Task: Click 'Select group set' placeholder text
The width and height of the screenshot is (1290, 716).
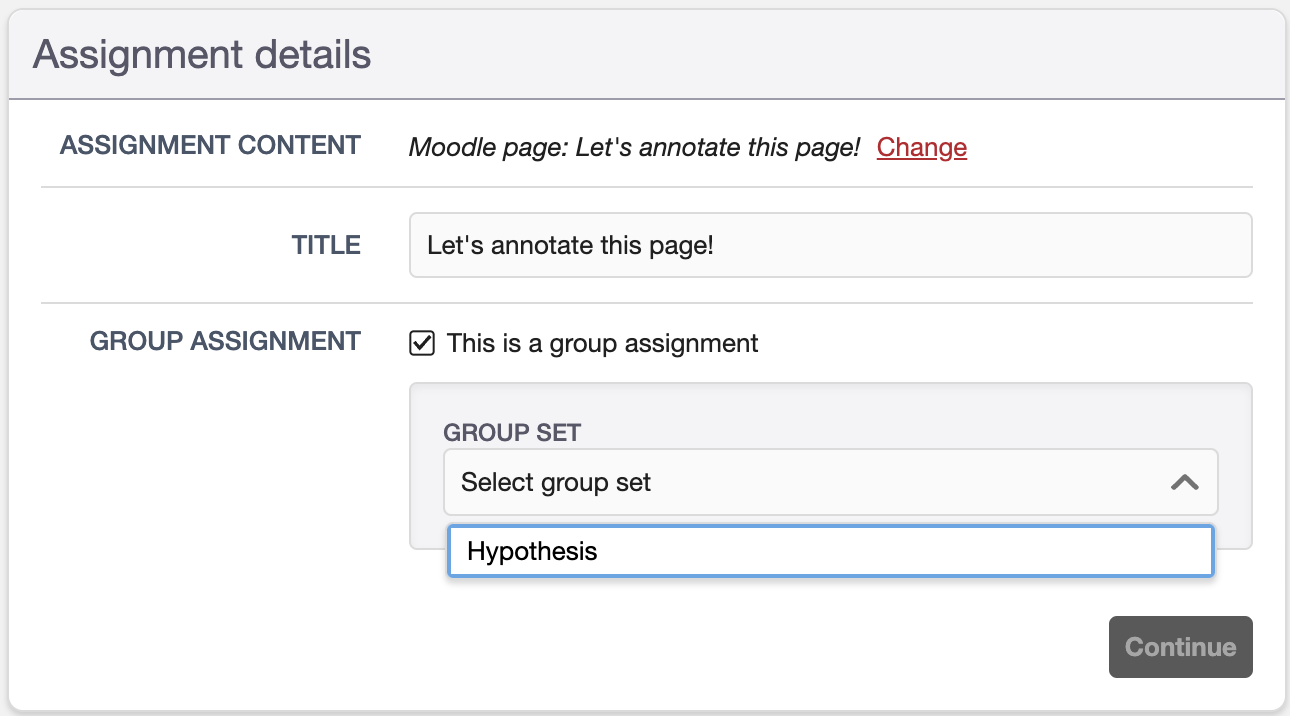Action: click(556, 483)
